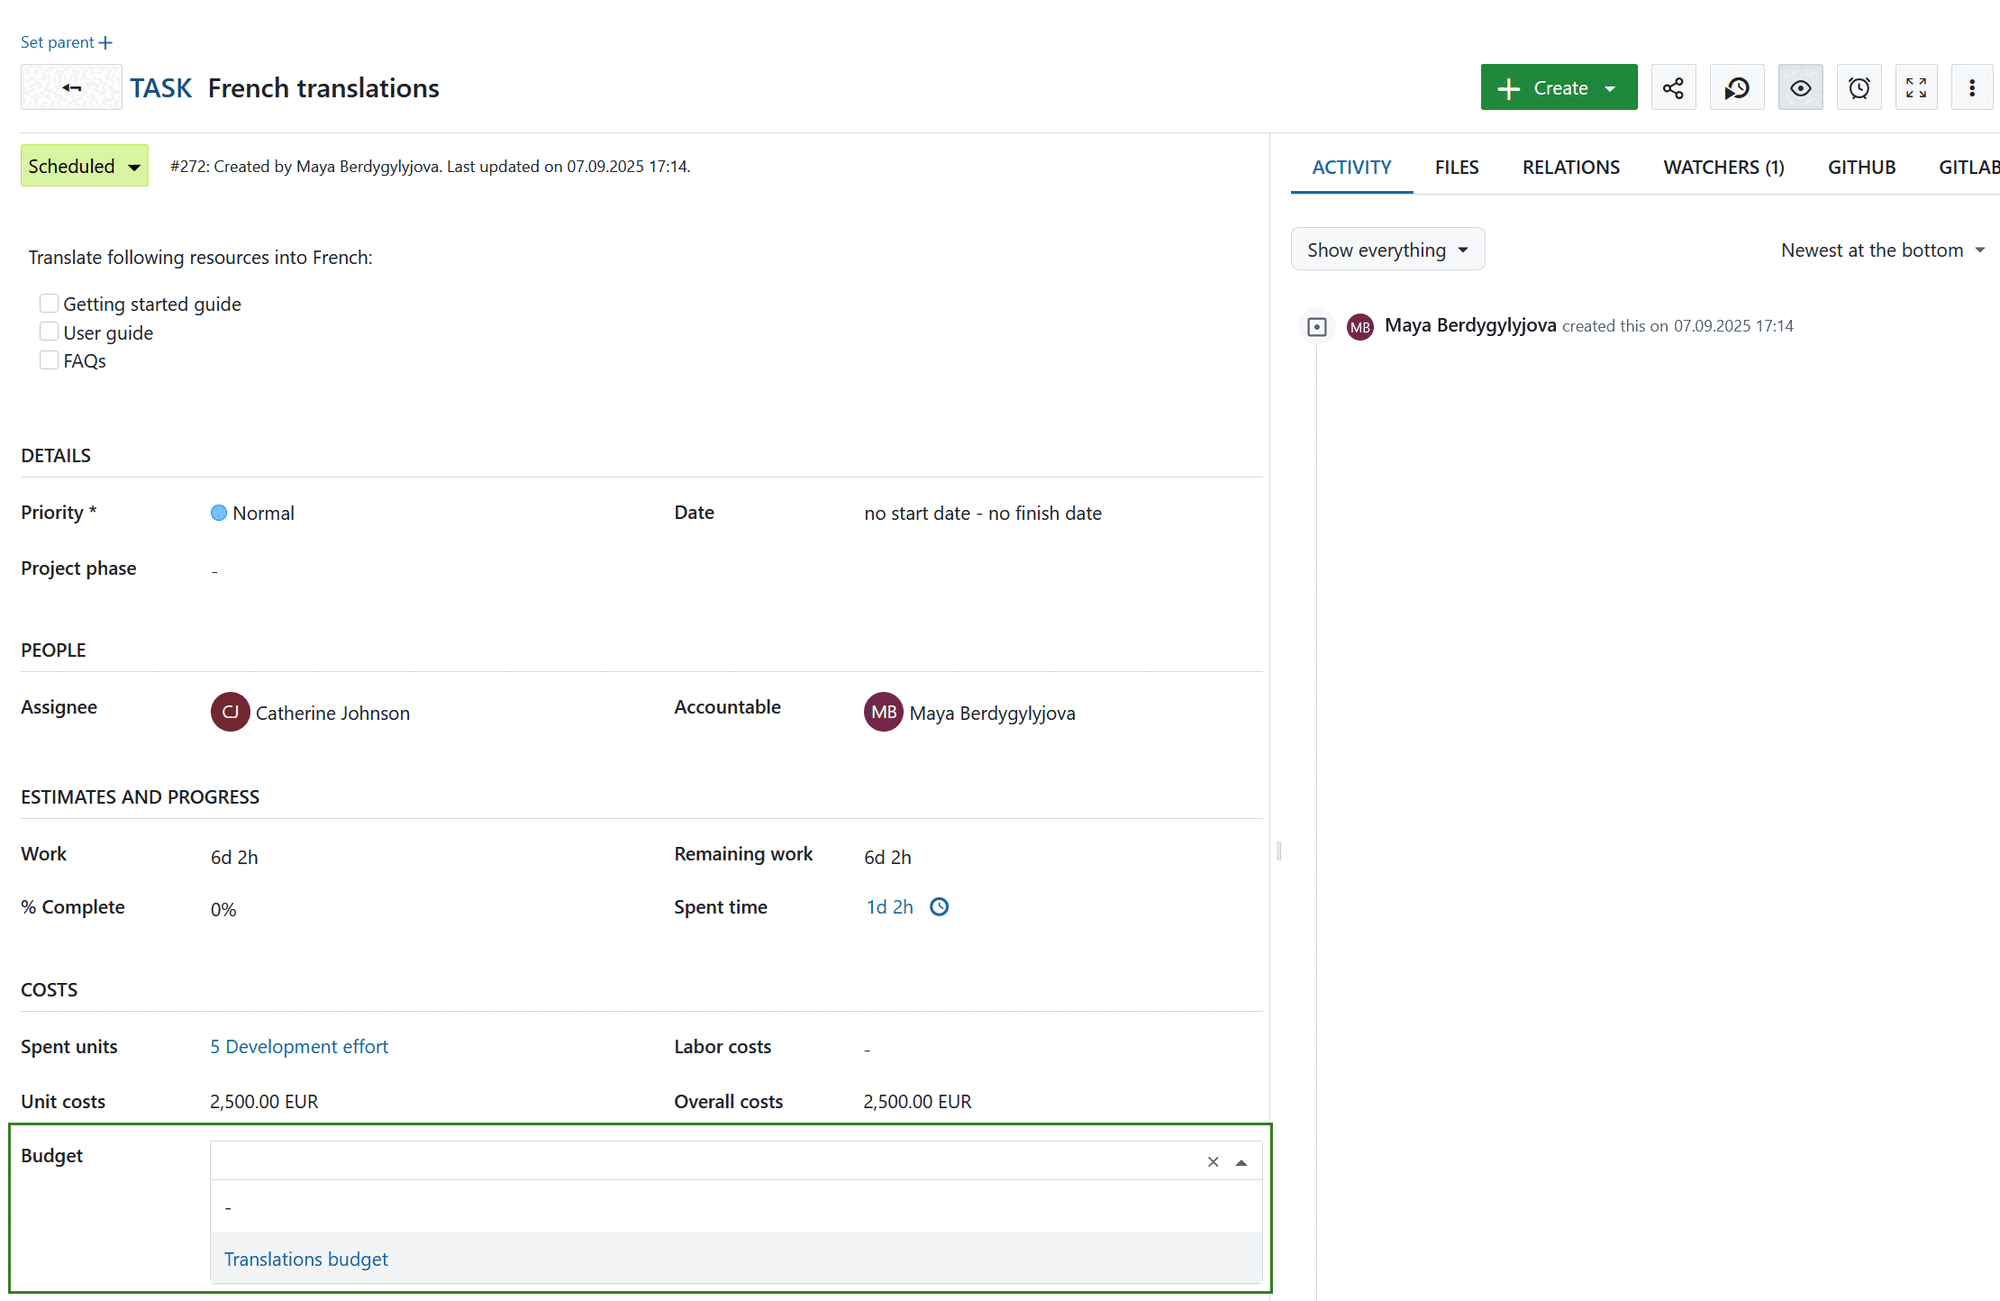Viewport: 2000px width, 1301px height.
Task: Switch to the RELATIONS tab
Action: [x=1570, y=167]
